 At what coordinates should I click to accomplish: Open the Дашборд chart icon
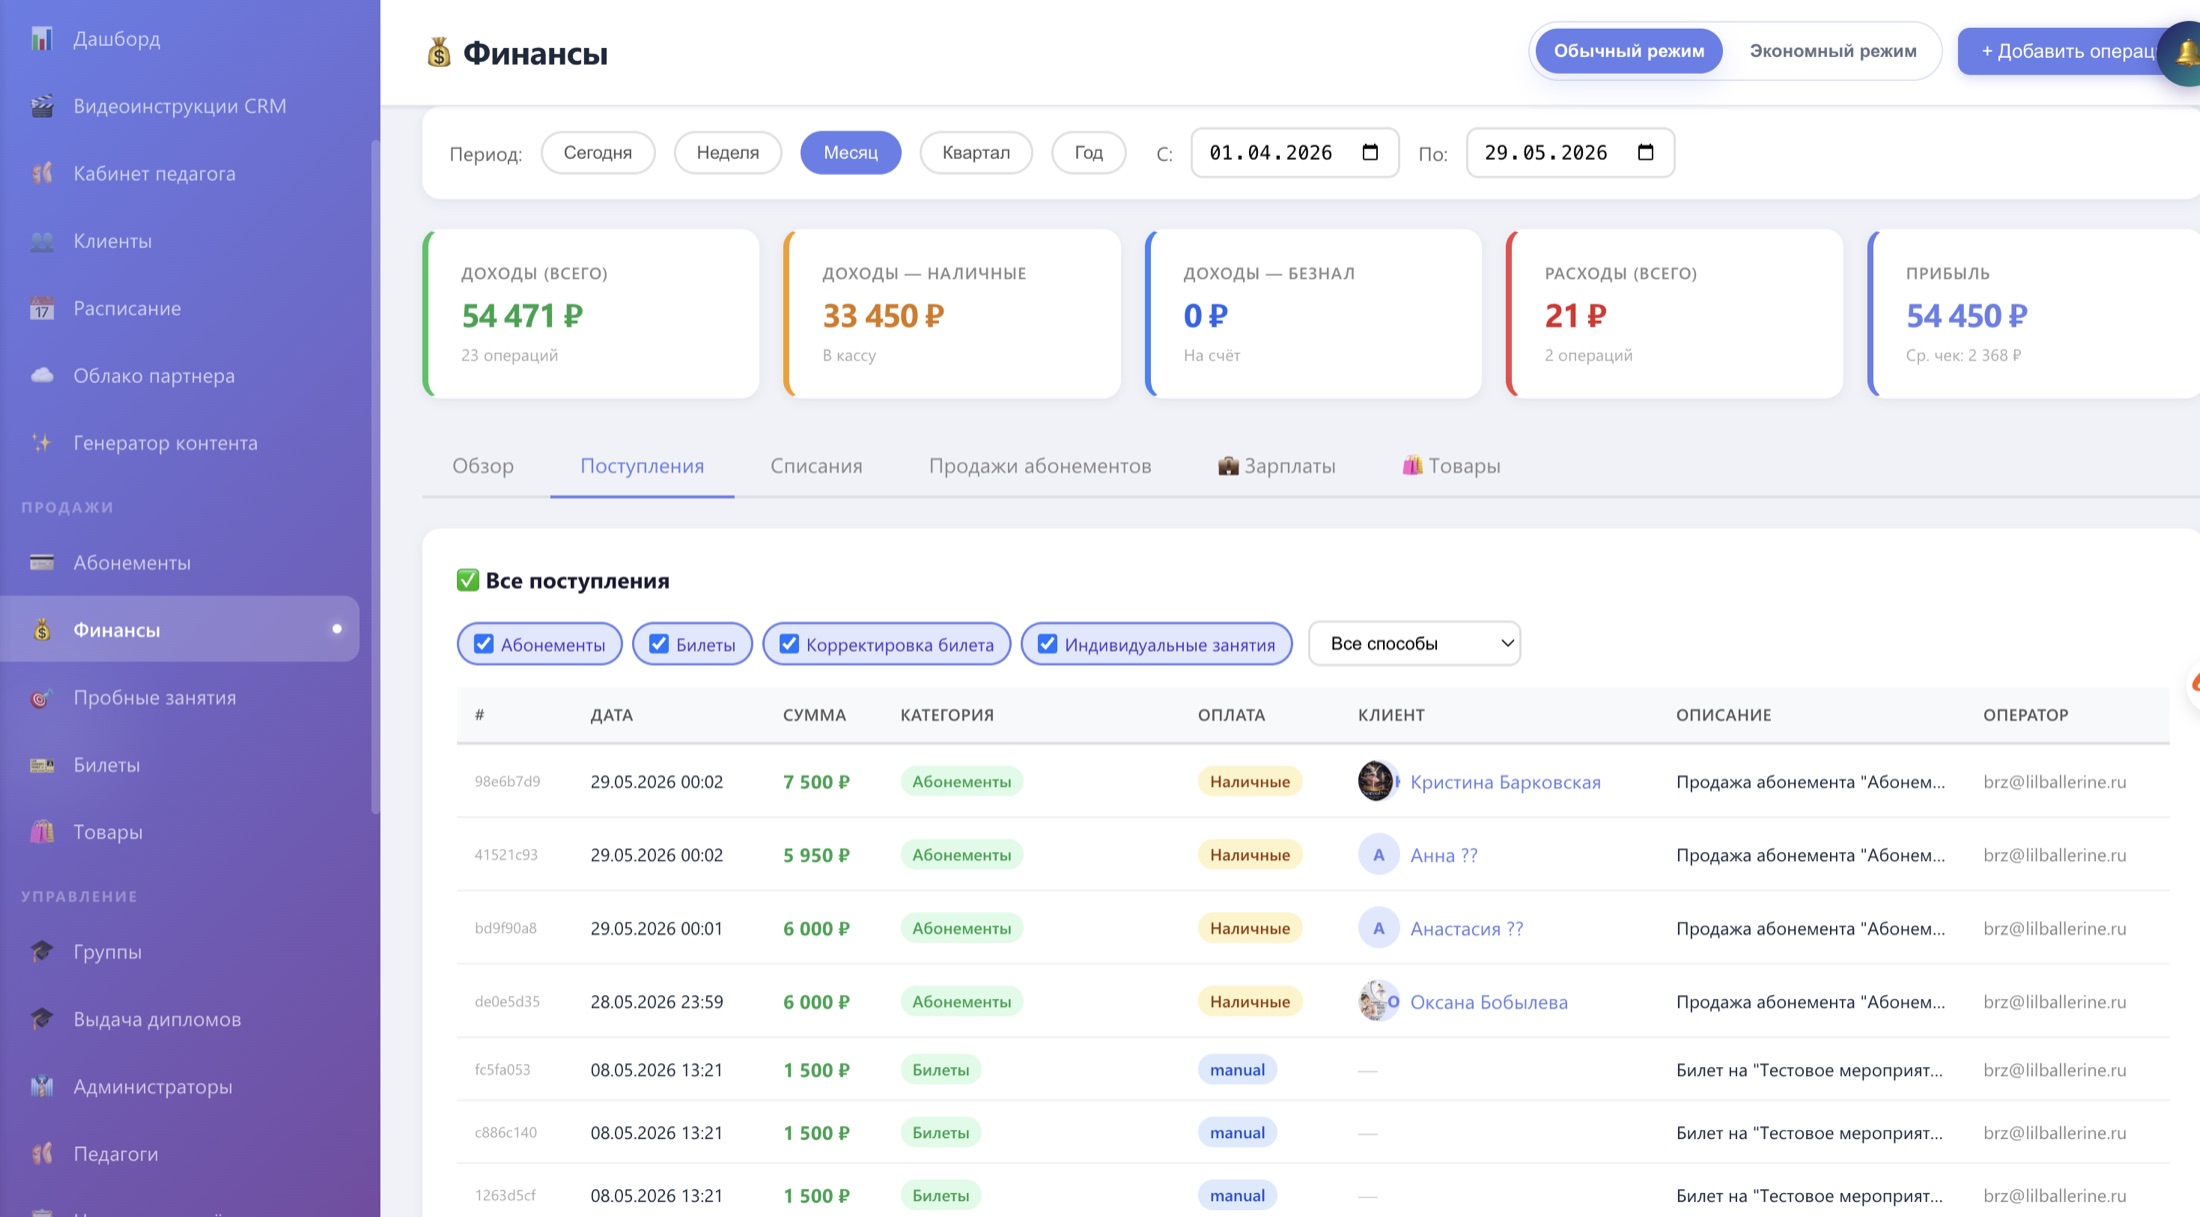coord(41,39)
